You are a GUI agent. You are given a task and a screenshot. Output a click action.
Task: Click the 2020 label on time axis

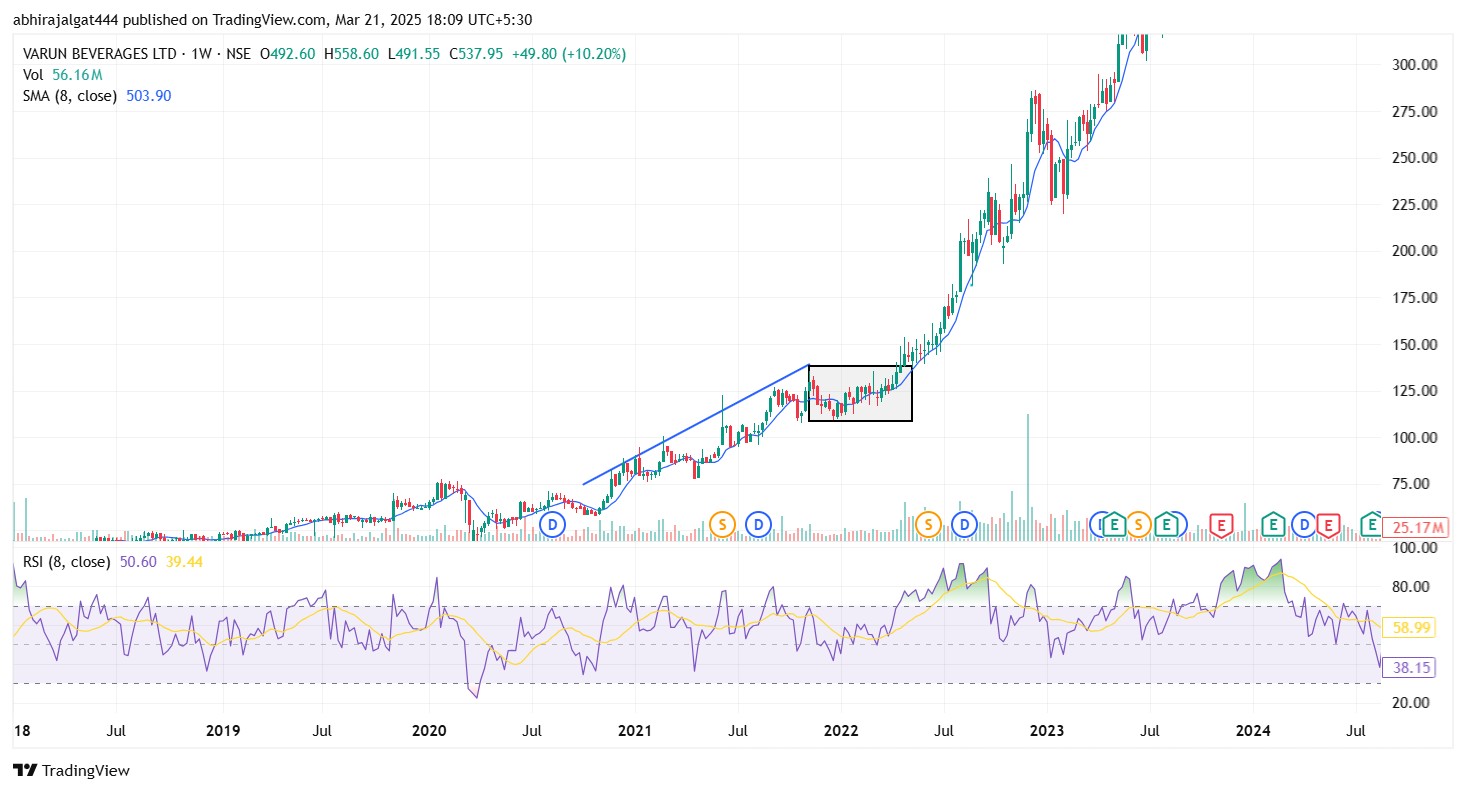tap(428, 730)
